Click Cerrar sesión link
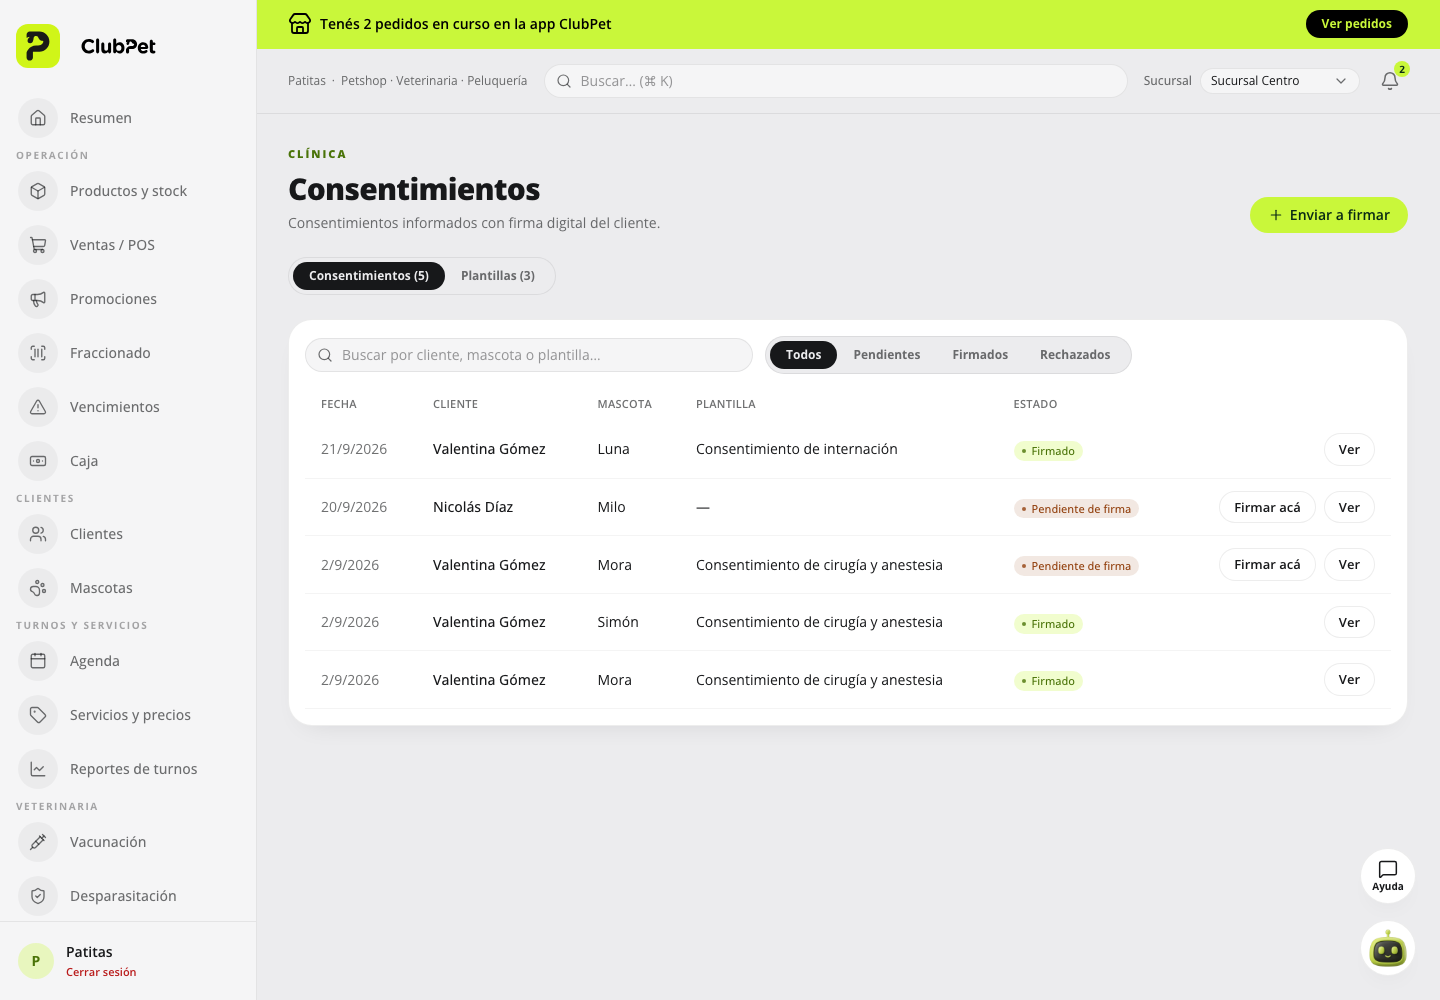Image resolution: width=1440 pixels, height=1000 pixels. 101,972
